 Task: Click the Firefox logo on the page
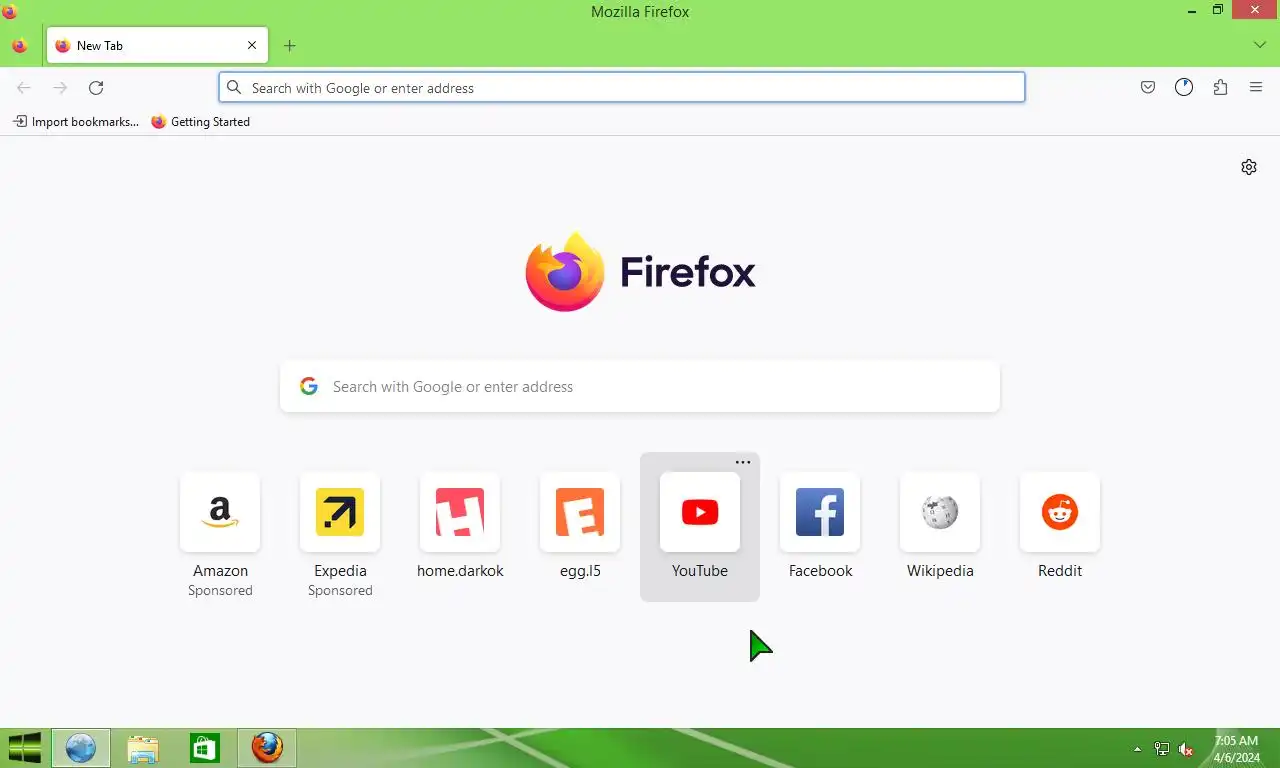click(x=640, y=272)
